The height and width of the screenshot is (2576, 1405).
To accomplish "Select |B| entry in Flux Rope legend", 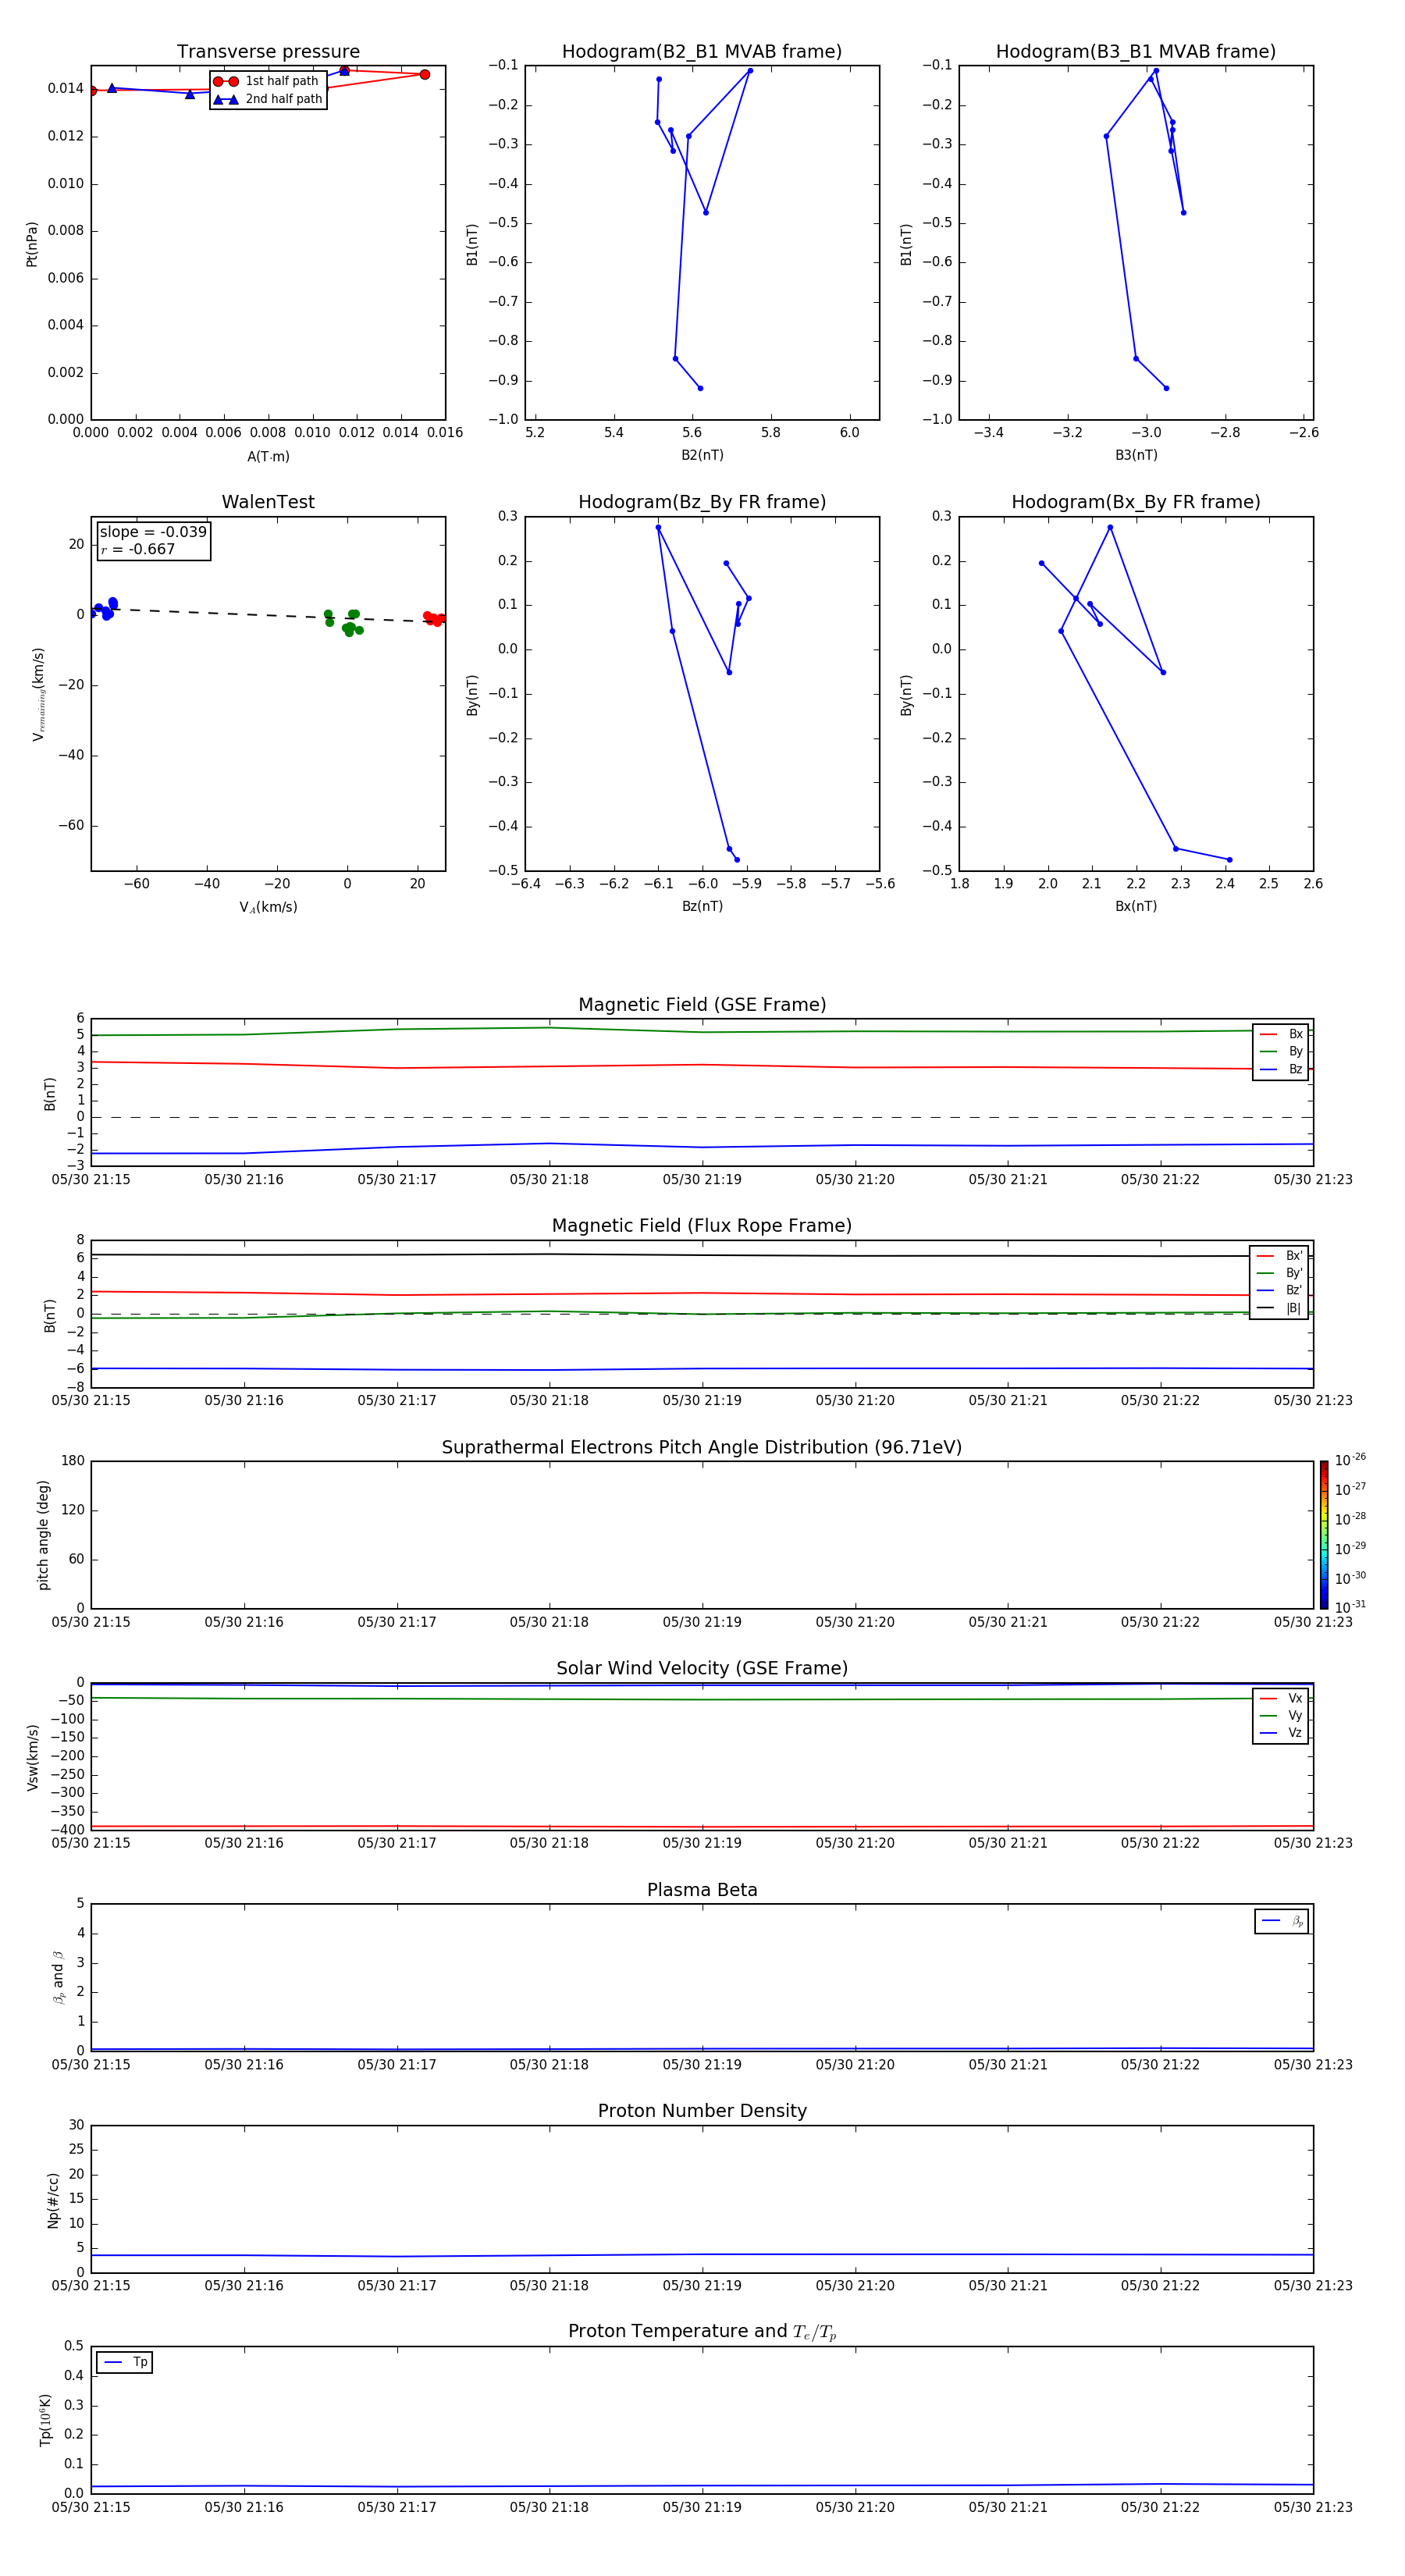I will (x=1280, y=1308).
